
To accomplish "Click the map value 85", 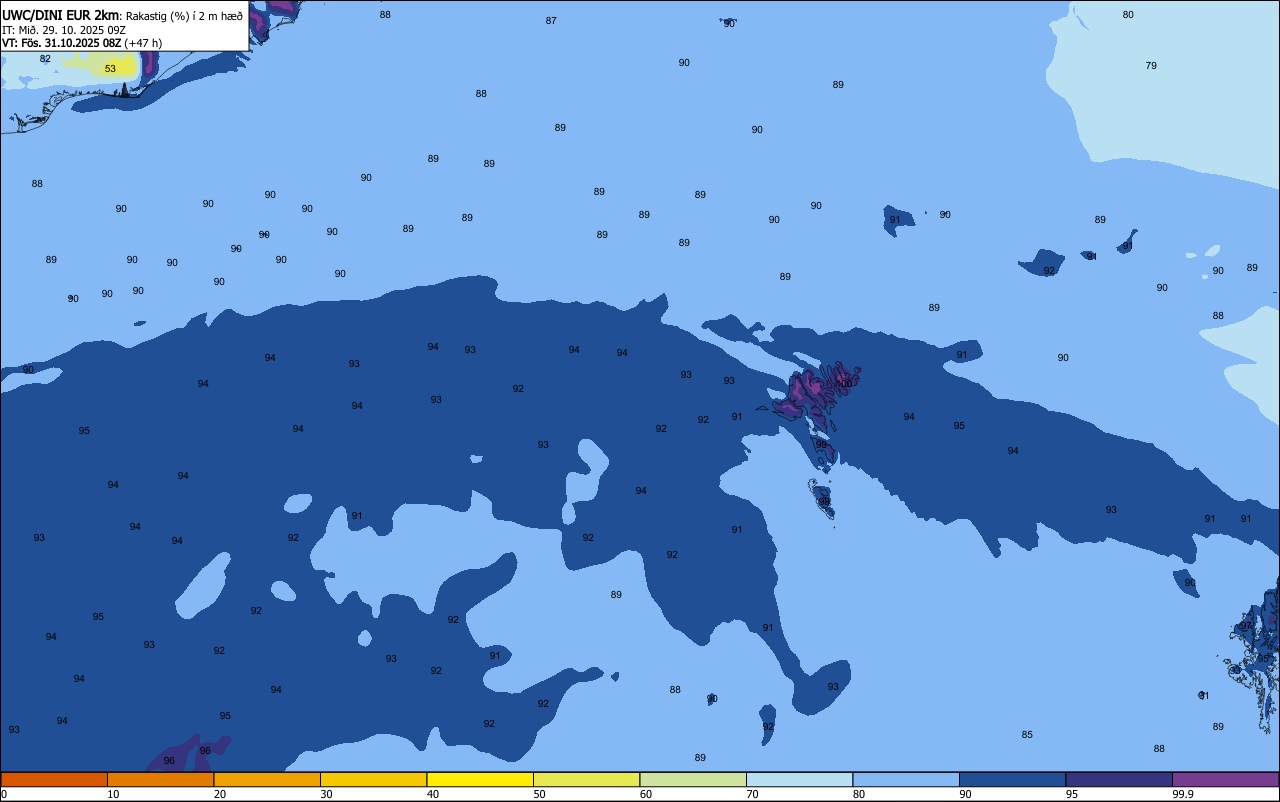I will click(x=1027, y=735).
